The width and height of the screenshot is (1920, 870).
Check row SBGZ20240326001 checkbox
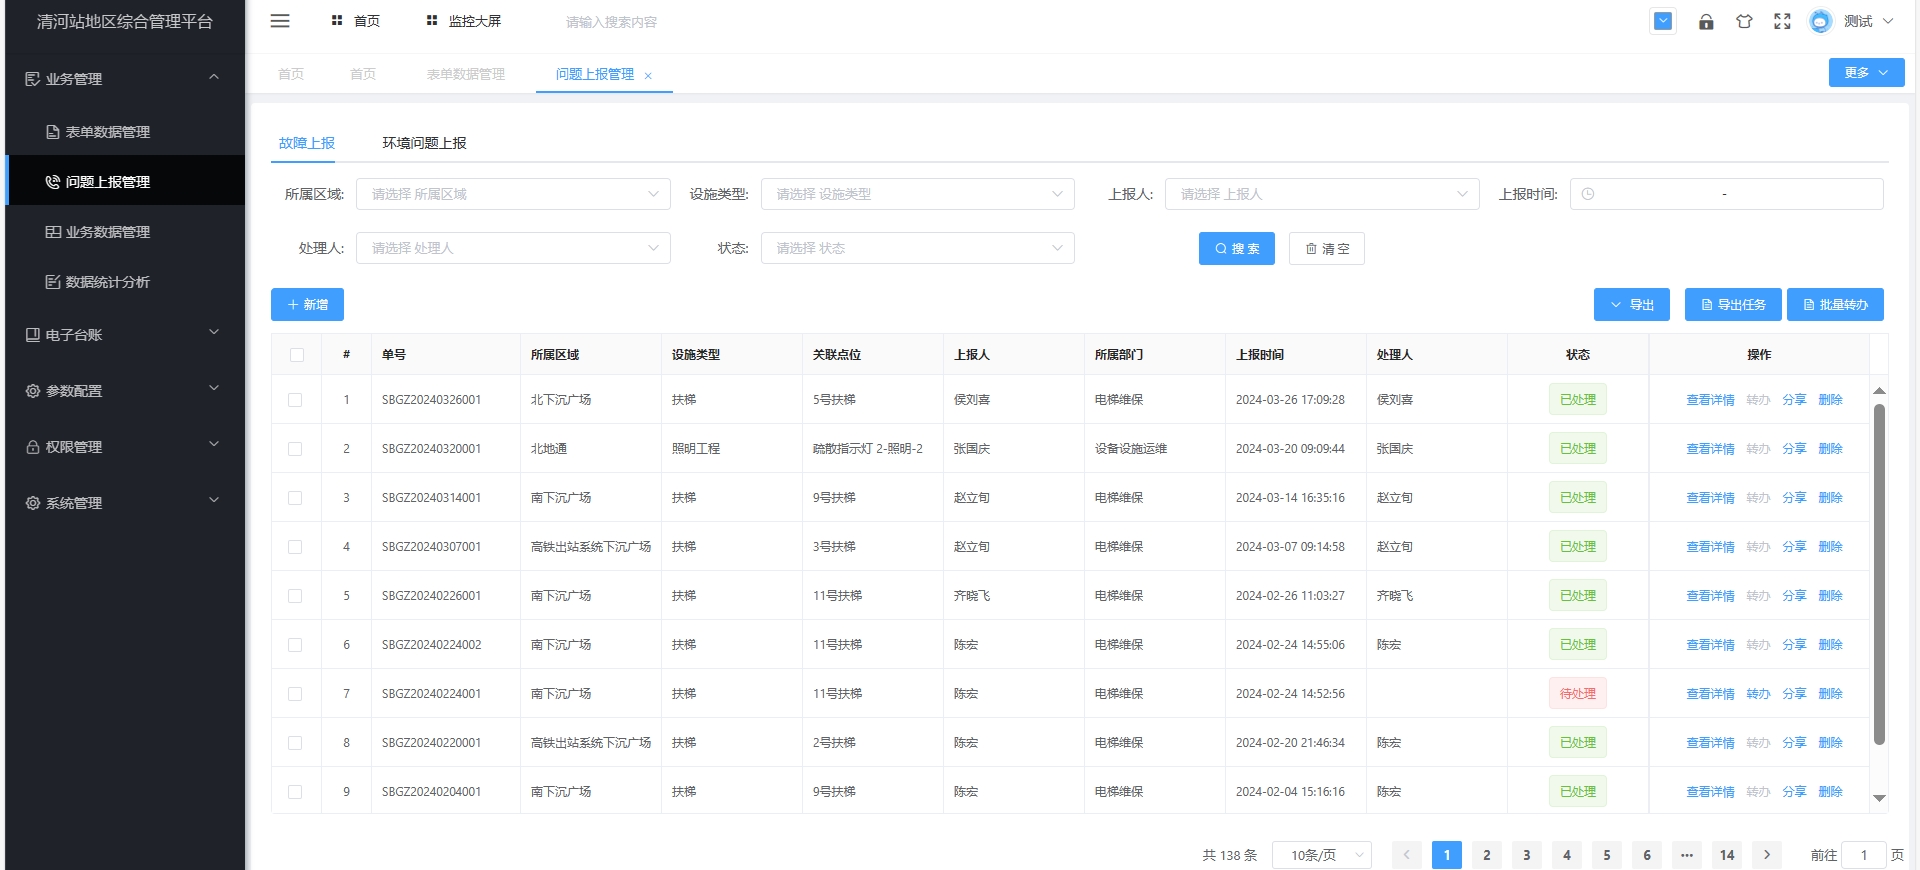coord(295,400)
